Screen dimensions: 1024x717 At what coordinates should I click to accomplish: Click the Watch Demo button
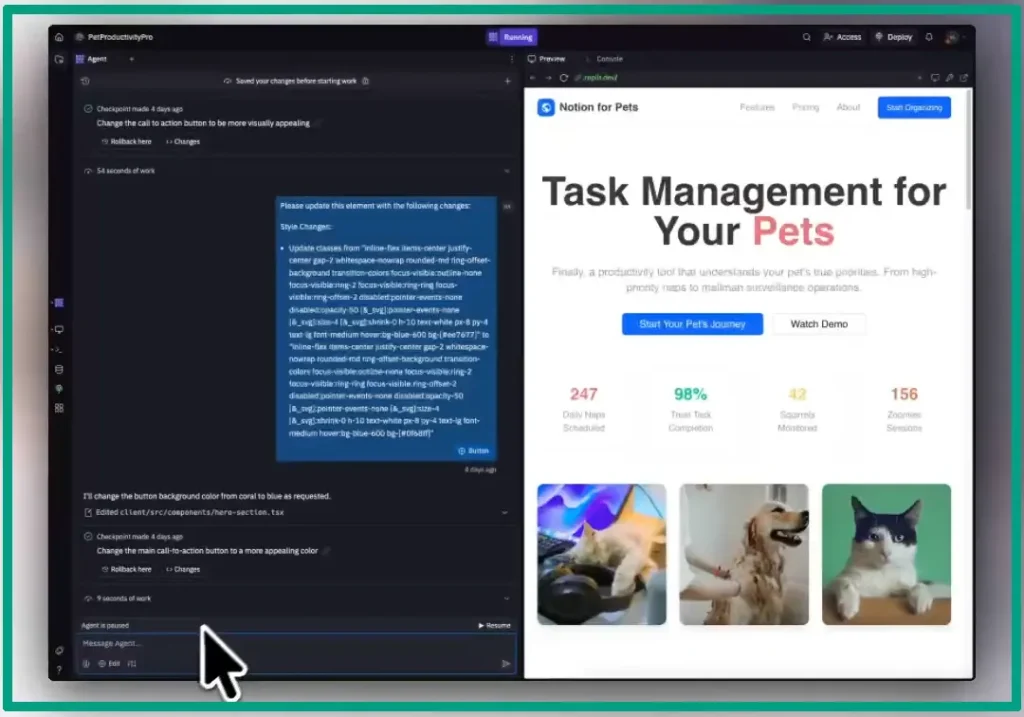(x=818, y=324)
